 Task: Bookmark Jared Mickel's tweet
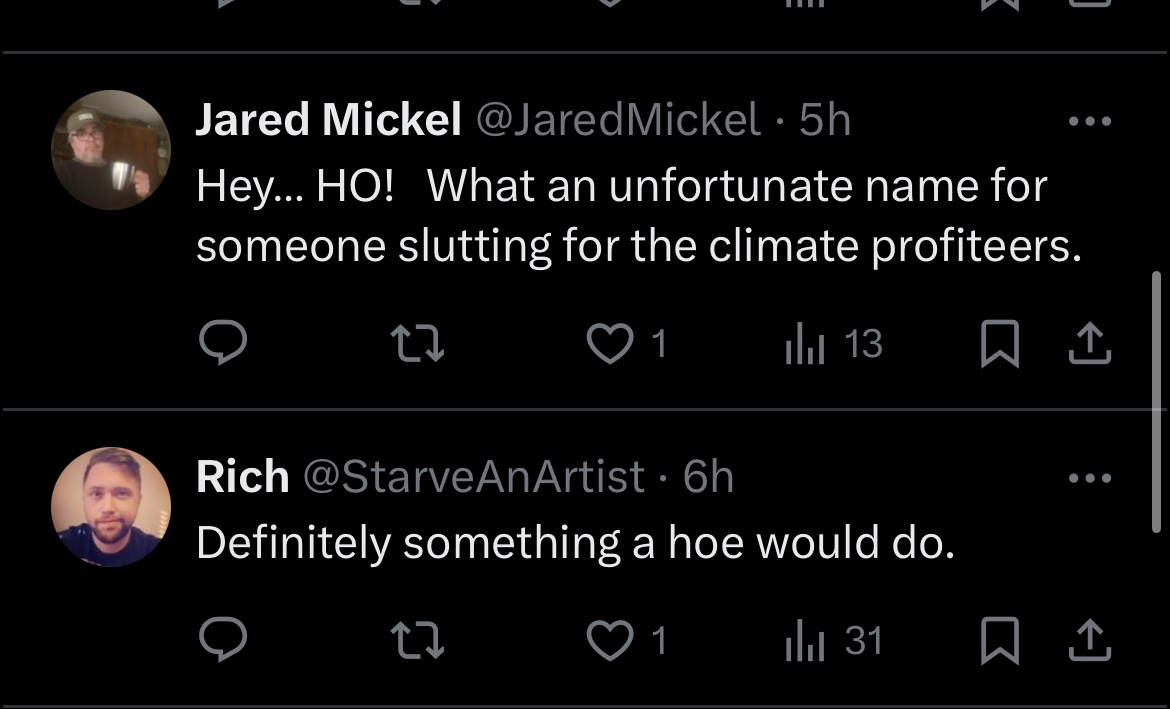[x=998, y=344]
